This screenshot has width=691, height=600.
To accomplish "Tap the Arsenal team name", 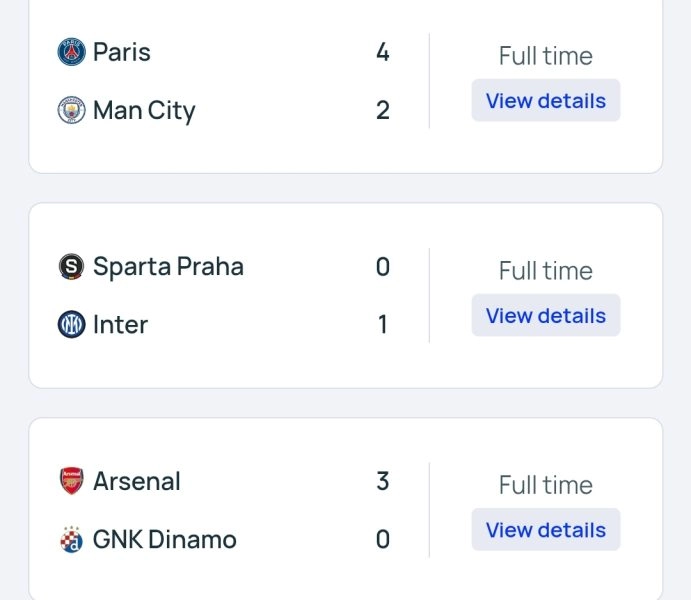I will 137,481.
